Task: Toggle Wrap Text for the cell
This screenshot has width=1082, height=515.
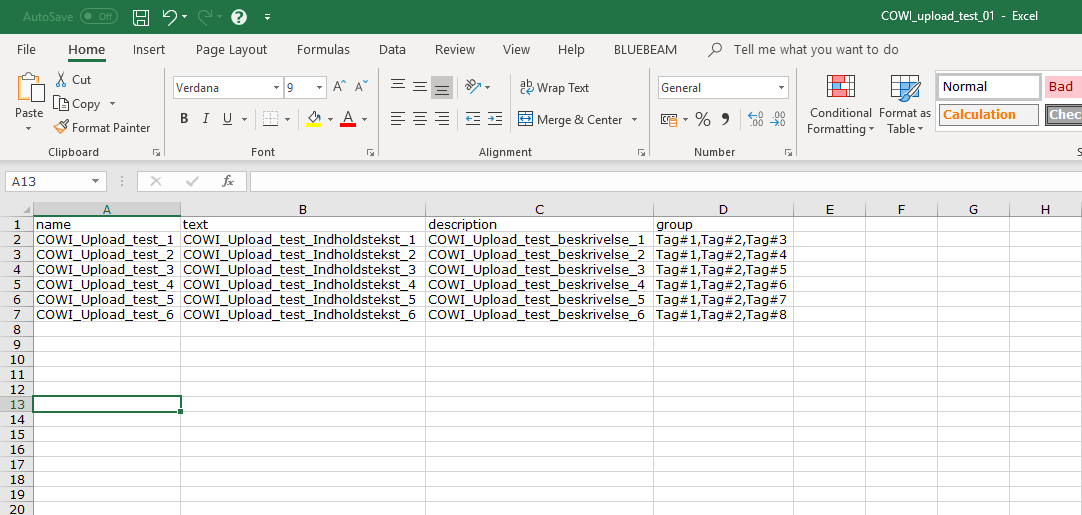Action: click(554, 88)
